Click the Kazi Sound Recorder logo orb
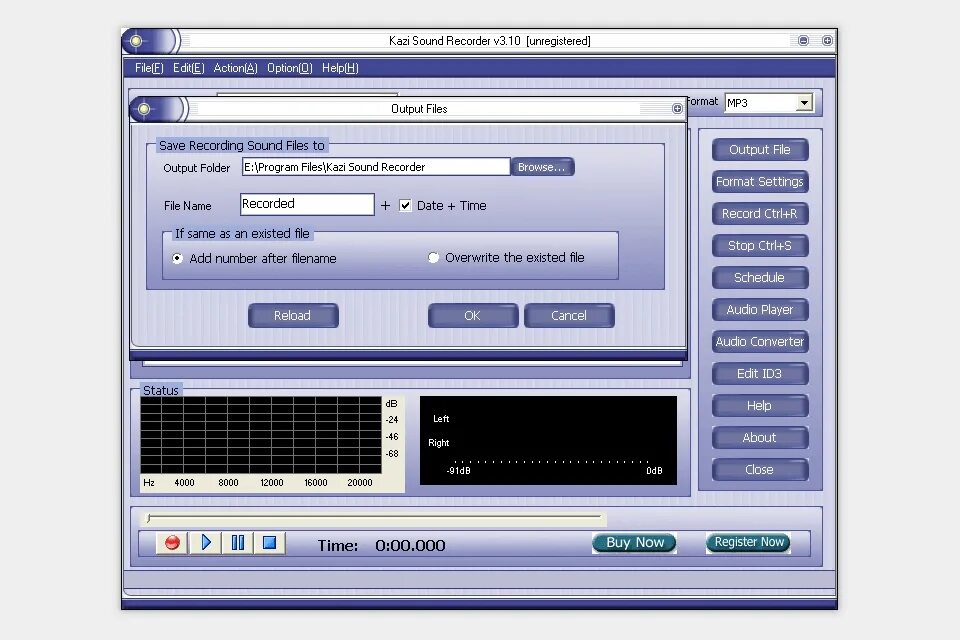This screenshot has height=640, width=960. (x=137, y=41)
